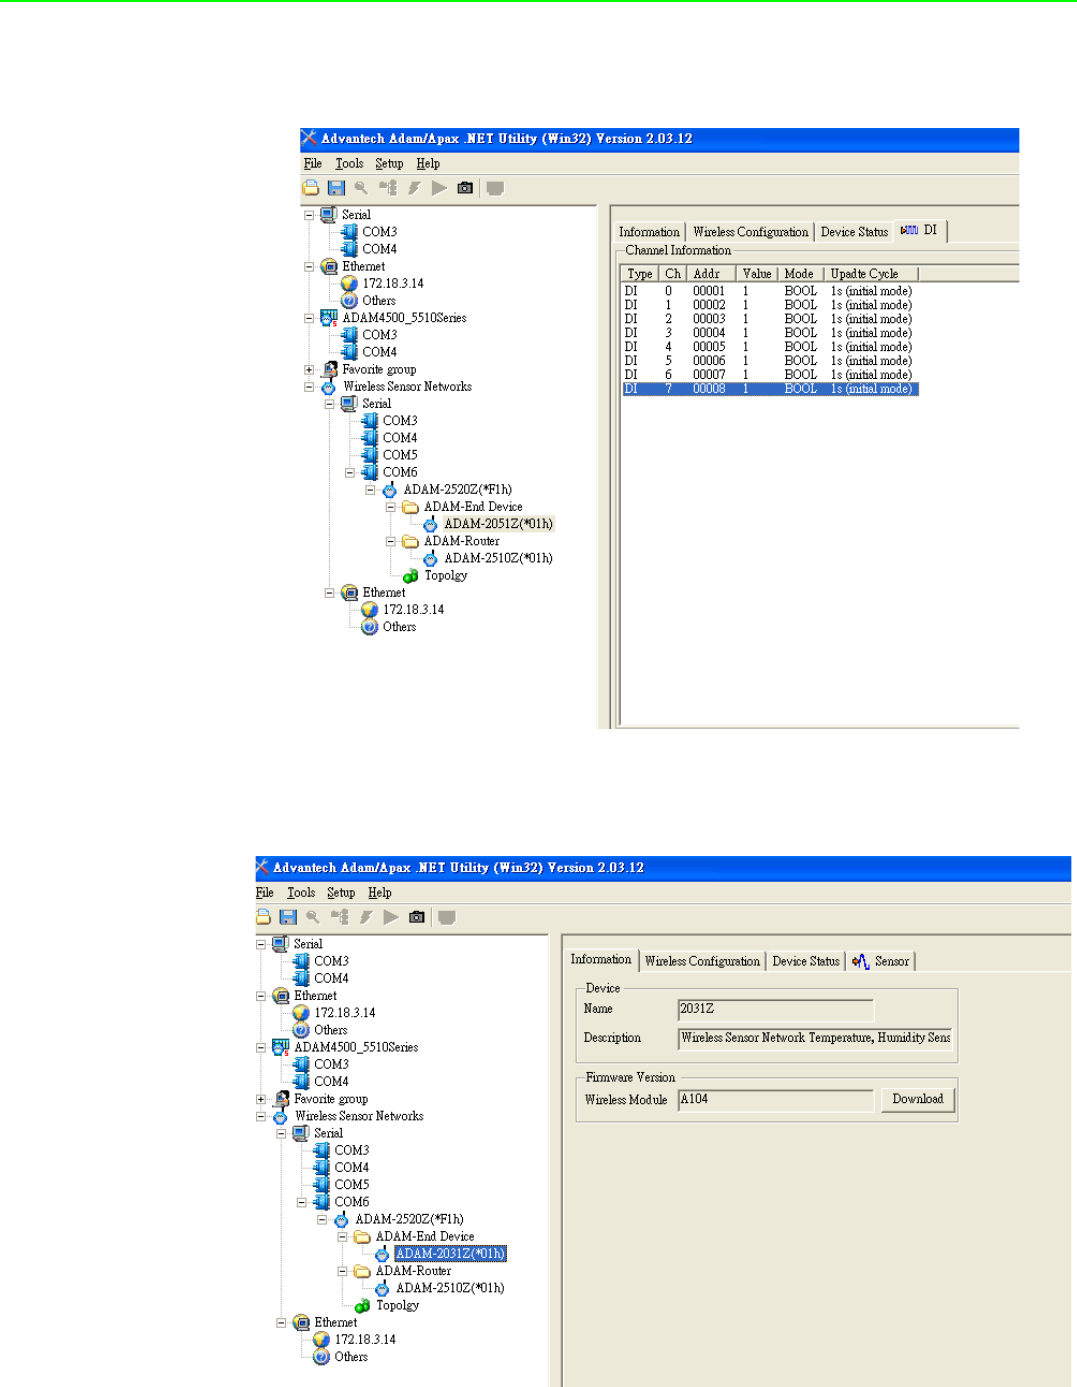Click the Addr column header
Screen dimensions: 1077x1387
click(712, 274)
